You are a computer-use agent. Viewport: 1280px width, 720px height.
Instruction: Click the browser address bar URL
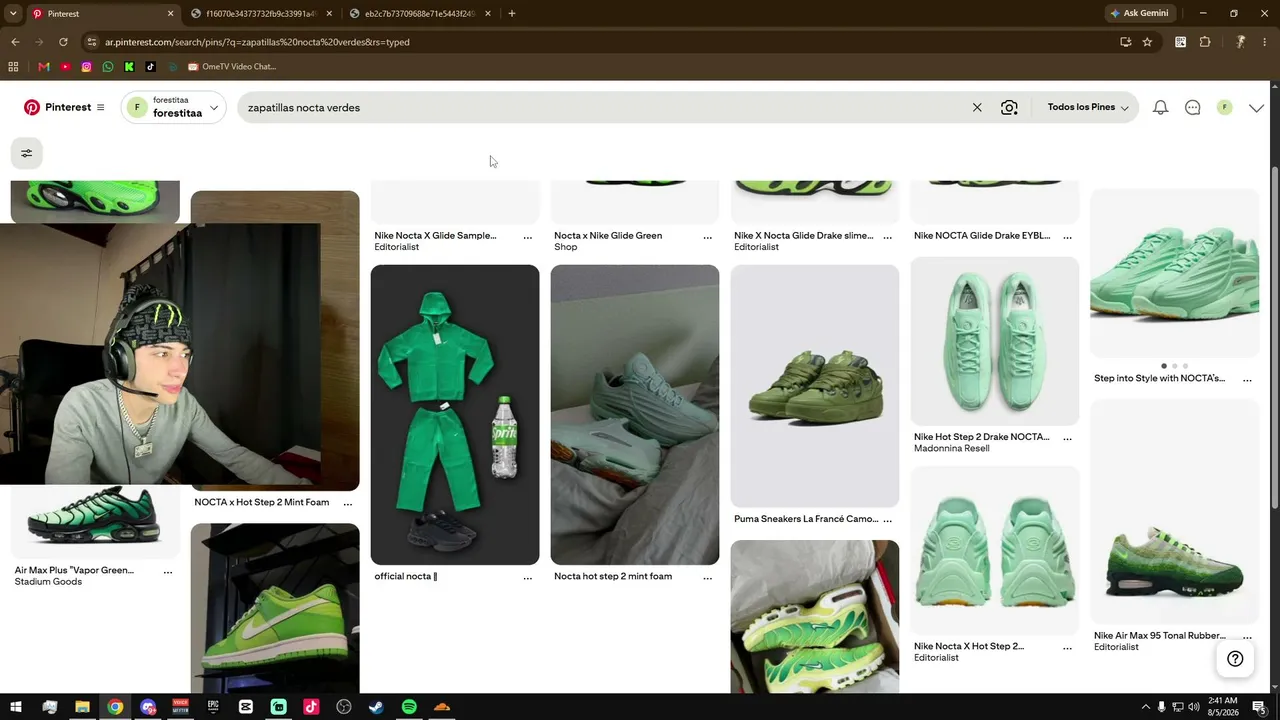point(257,42)
